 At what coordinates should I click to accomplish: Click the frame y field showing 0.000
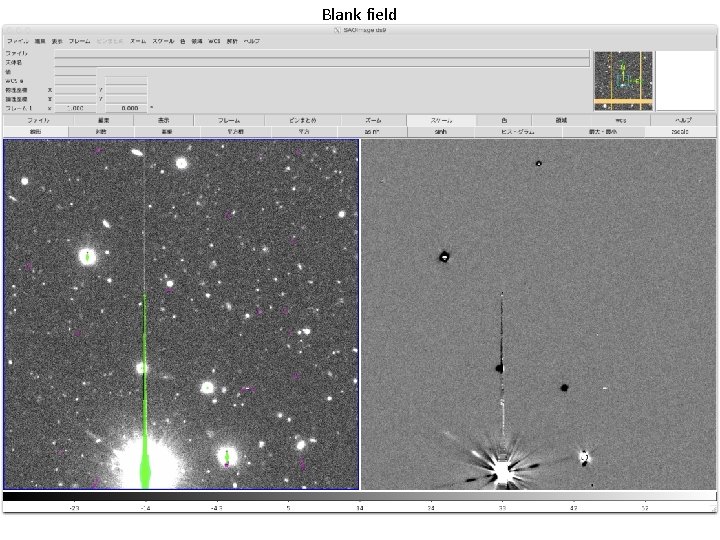pyautogui.click(x=126, y=108)
